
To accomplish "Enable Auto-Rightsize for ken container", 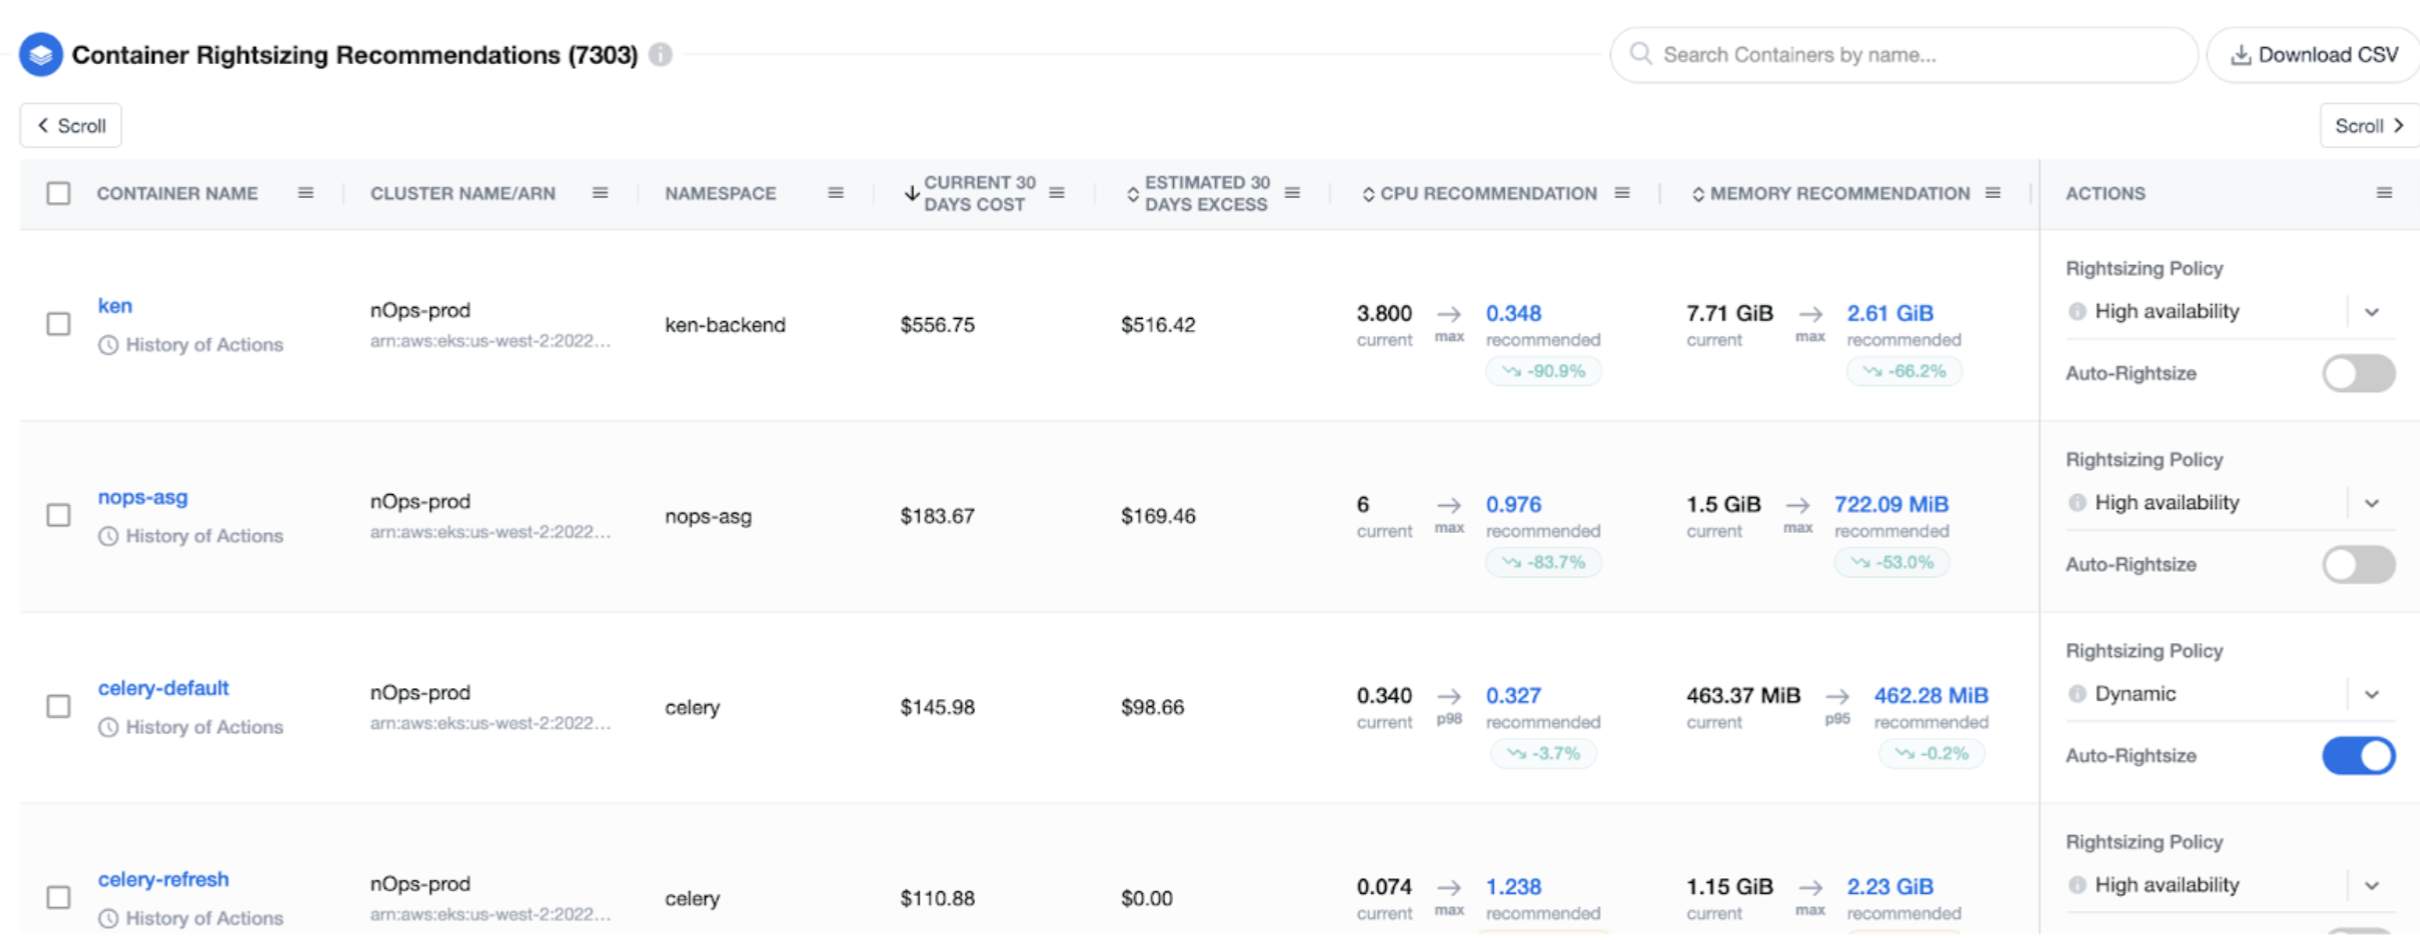I will pos(2357,373).
